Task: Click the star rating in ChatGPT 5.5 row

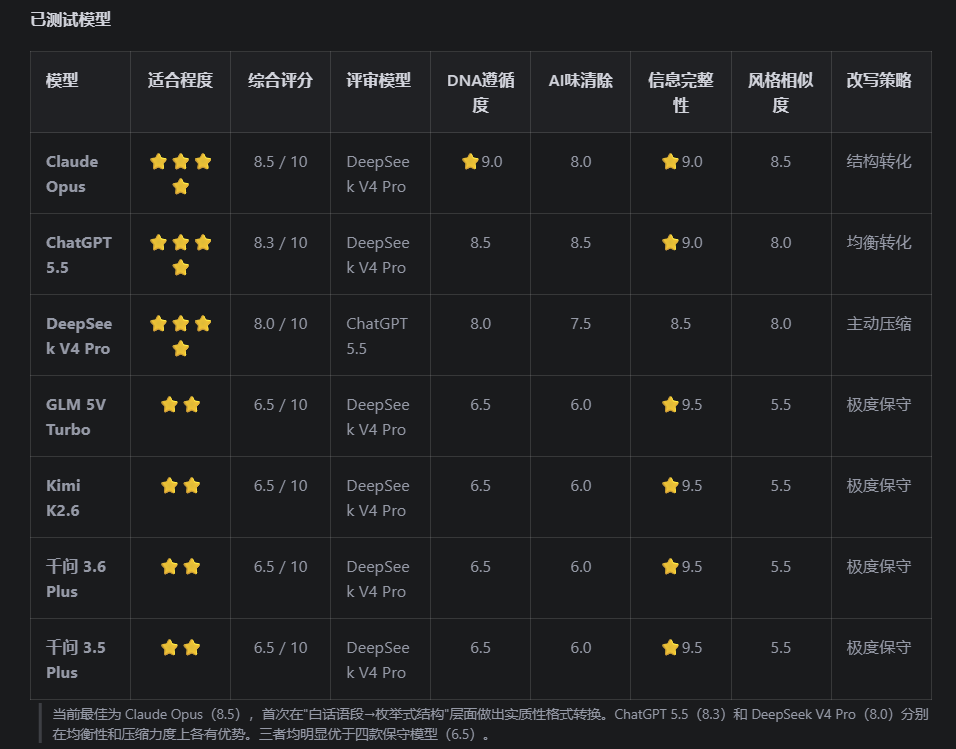Action: coord(180,255)
